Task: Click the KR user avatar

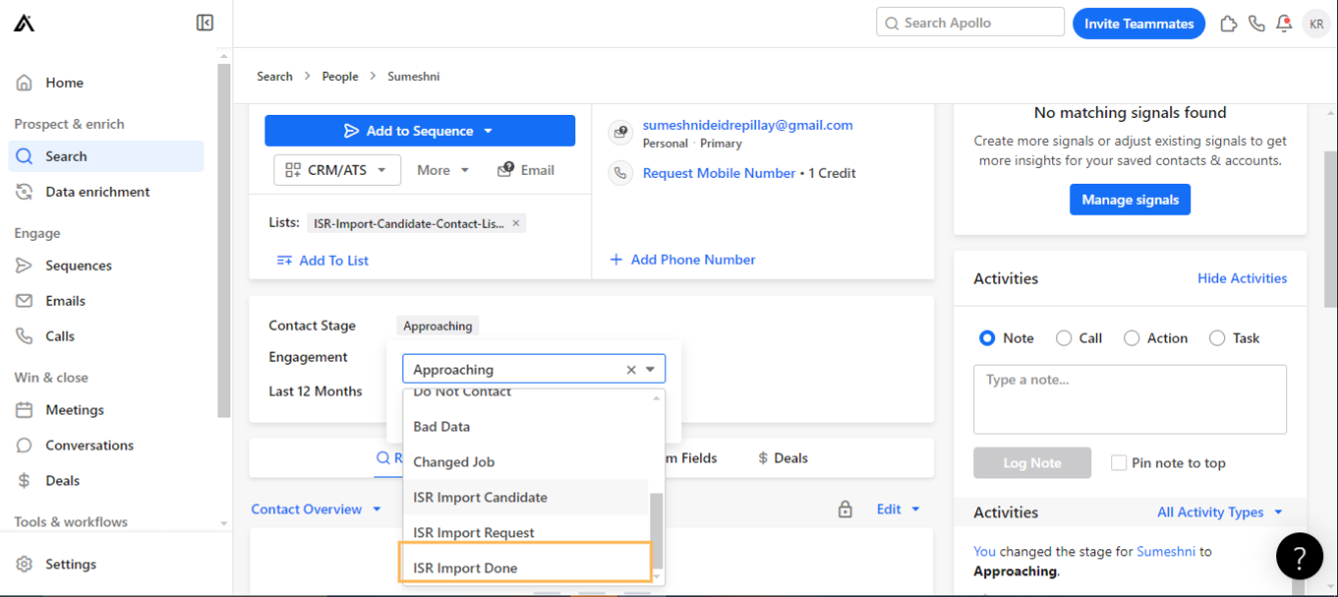Action: pos(1316,24)
